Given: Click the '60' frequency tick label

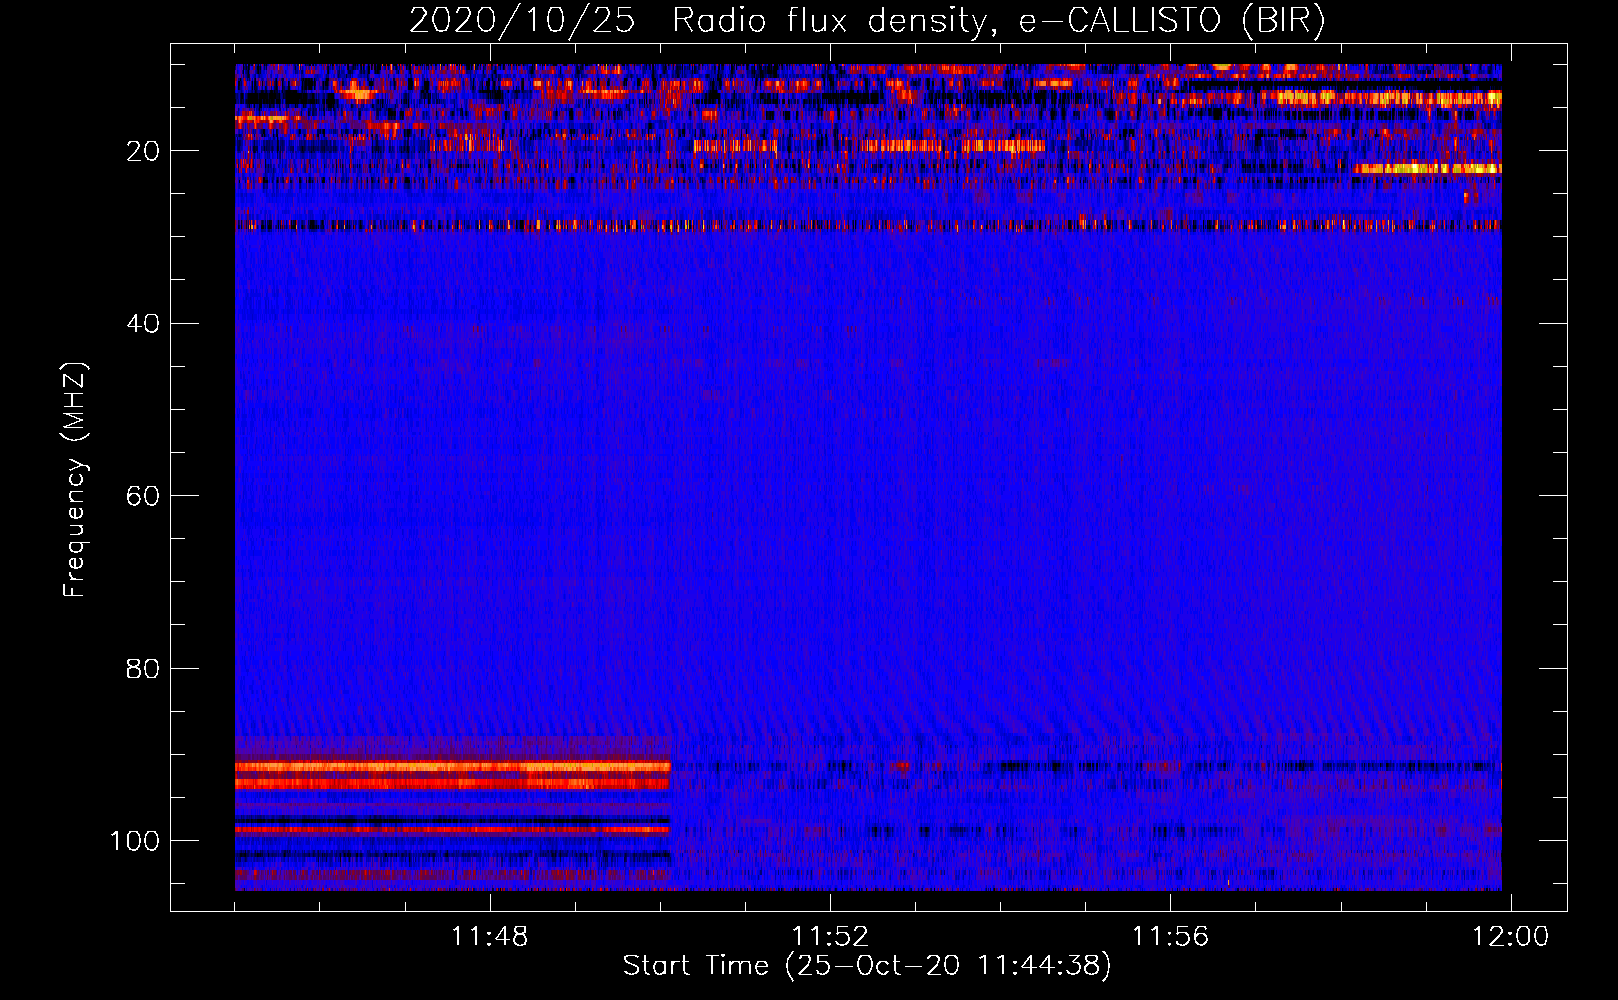Looking at the screenshot, I should (x=143, y=496).
